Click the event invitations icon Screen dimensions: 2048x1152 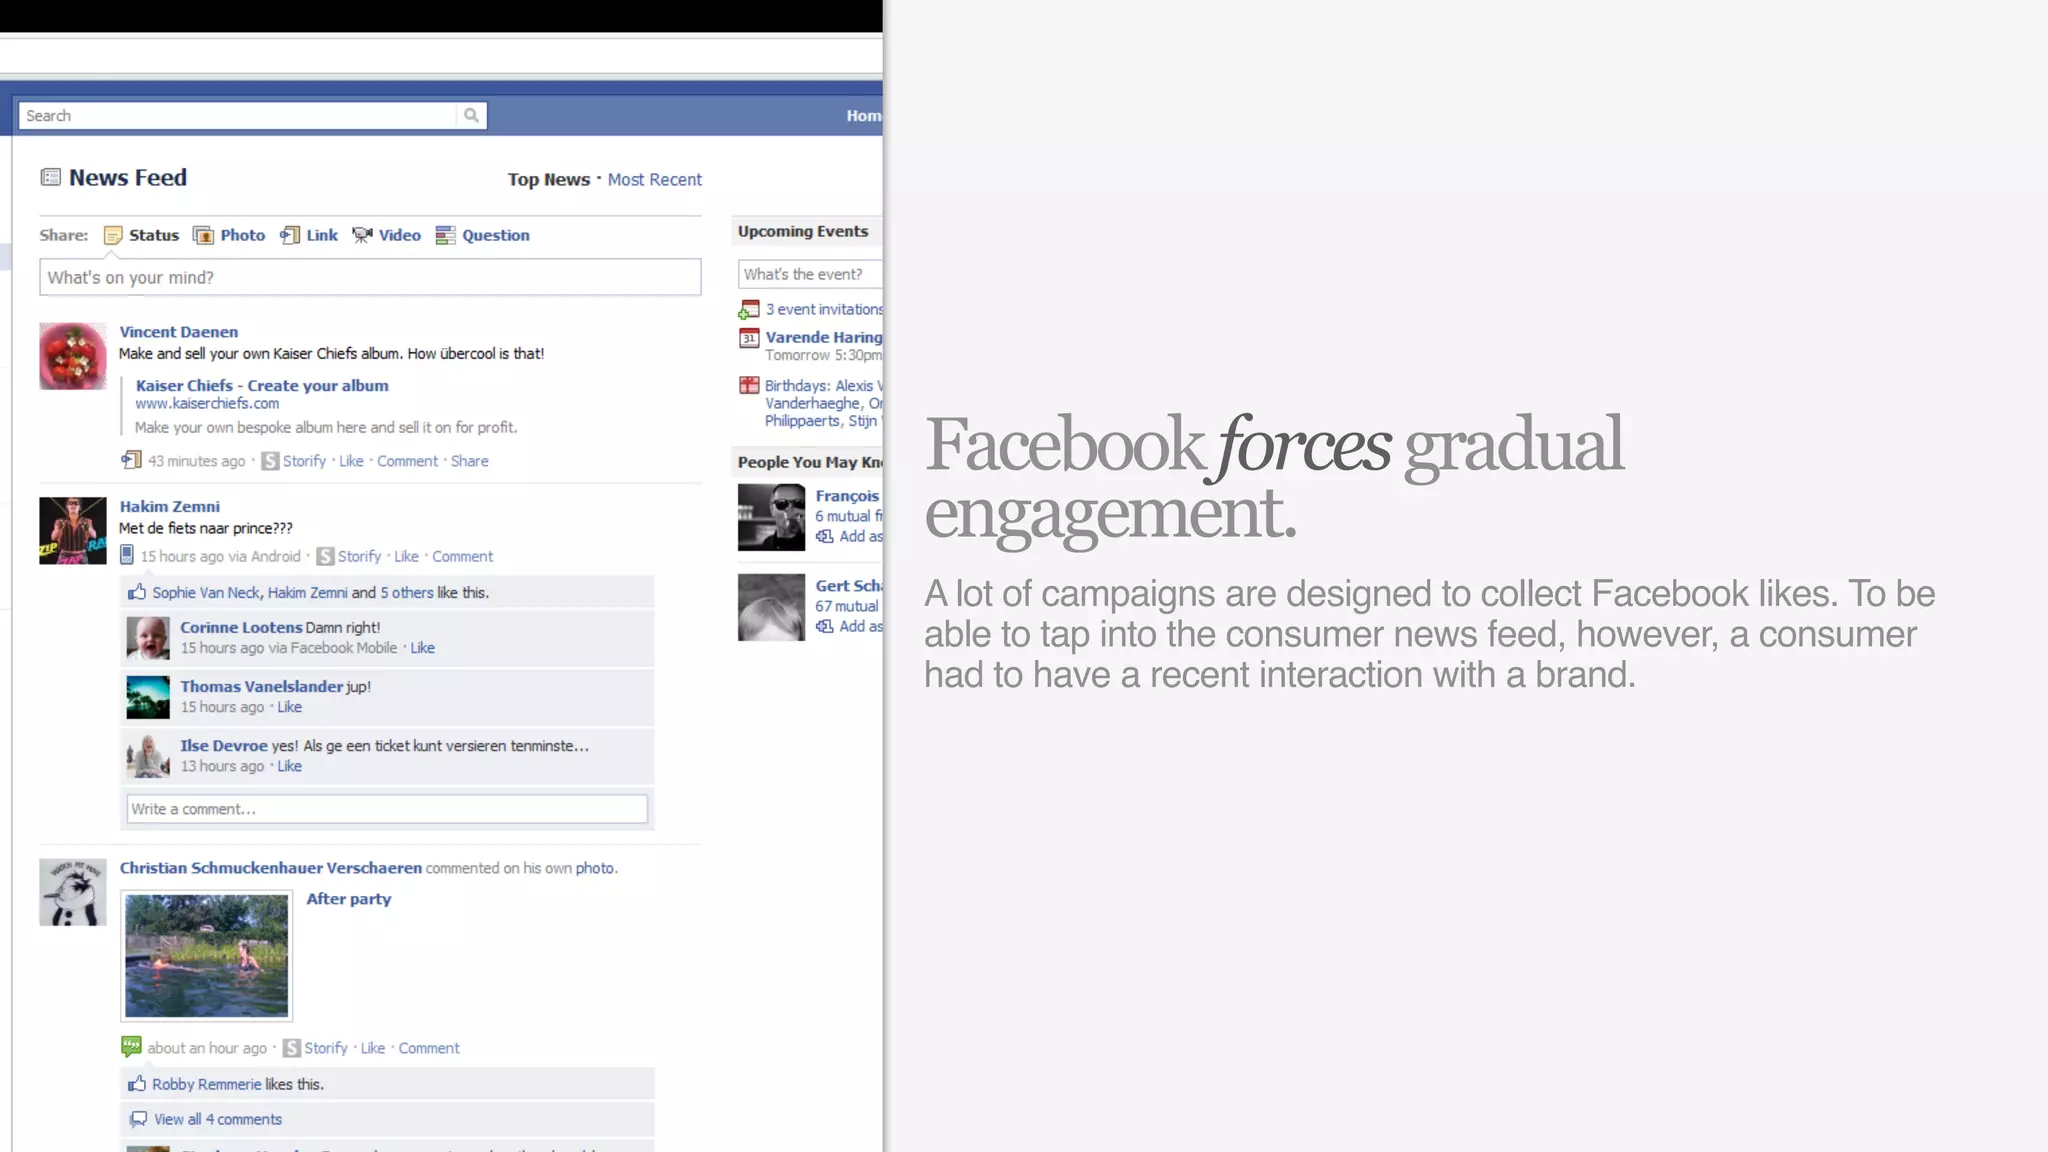click(x=749, y=309)
